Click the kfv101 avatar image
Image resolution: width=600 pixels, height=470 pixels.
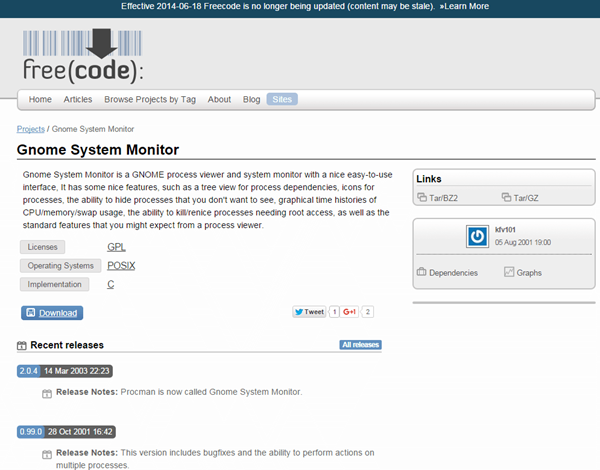[x=477, y=237]
